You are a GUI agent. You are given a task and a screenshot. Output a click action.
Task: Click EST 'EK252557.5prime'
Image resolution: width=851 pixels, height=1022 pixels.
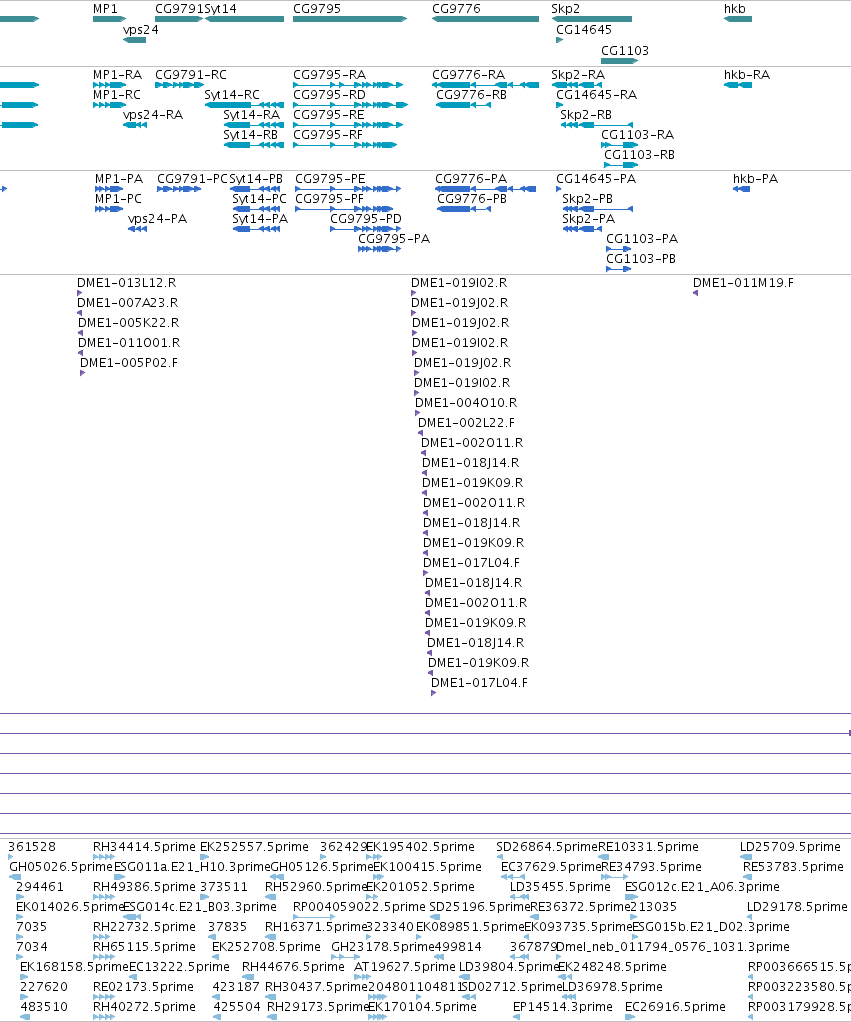point(255,847)
